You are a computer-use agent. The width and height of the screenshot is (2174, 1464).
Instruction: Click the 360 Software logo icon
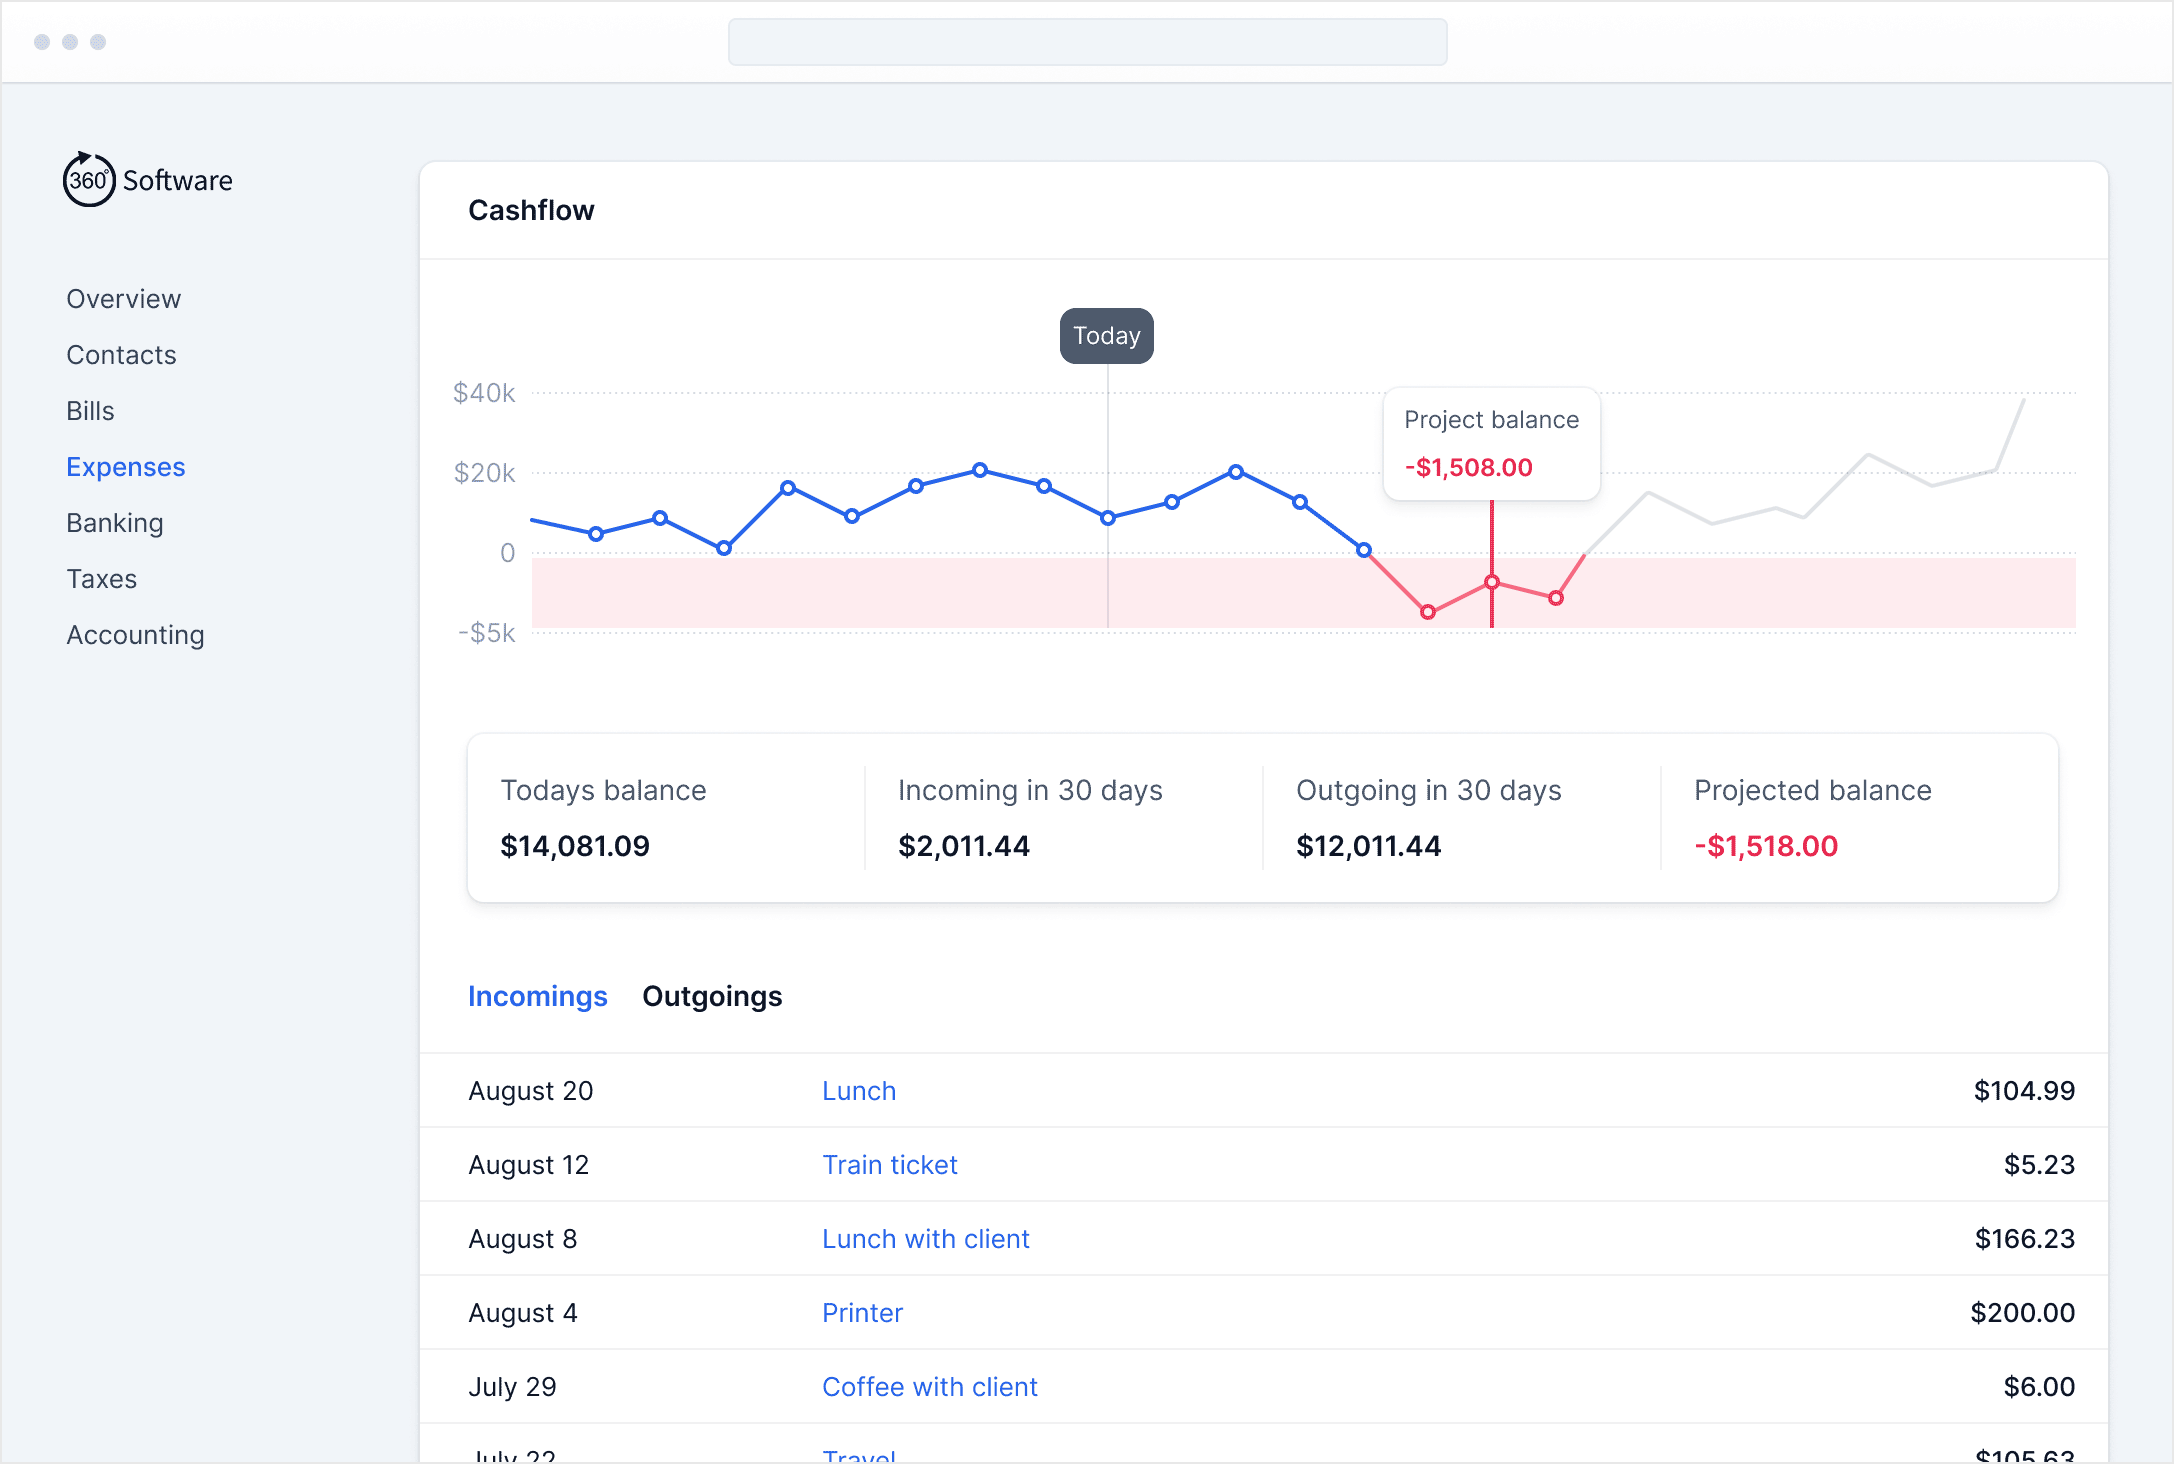pyautogui.click(x=89, y=180)
